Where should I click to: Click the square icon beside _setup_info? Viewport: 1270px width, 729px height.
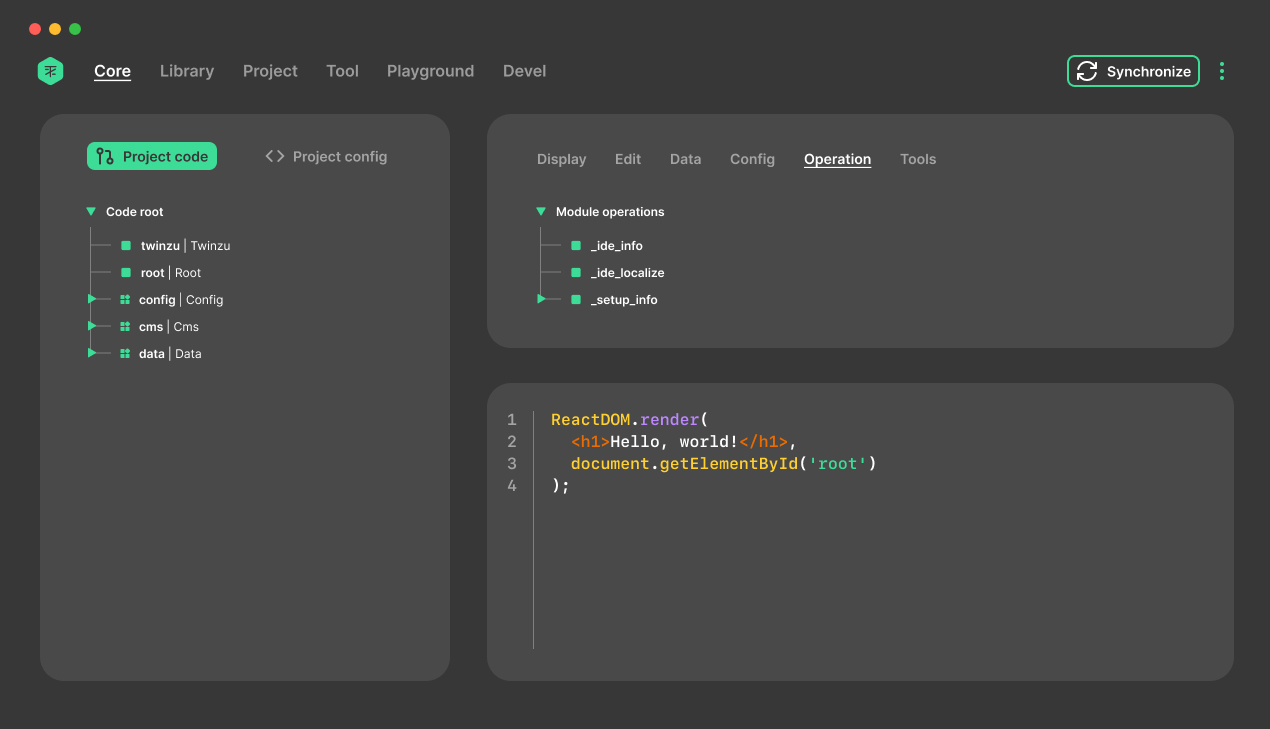[x=576, y=299]
